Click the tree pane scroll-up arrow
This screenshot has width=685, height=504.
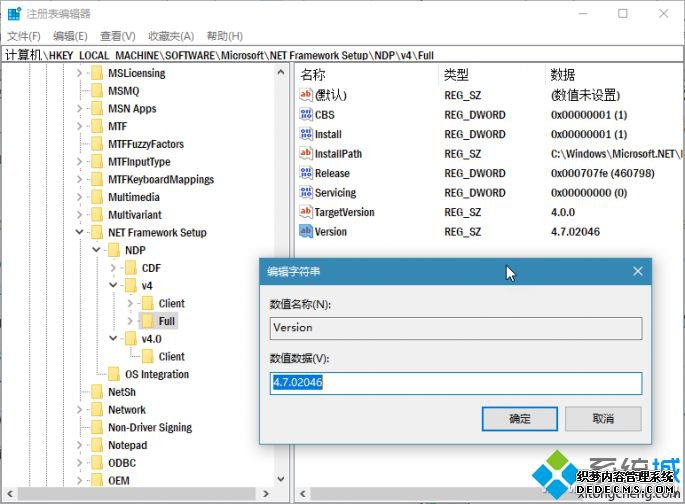point(280,72)
